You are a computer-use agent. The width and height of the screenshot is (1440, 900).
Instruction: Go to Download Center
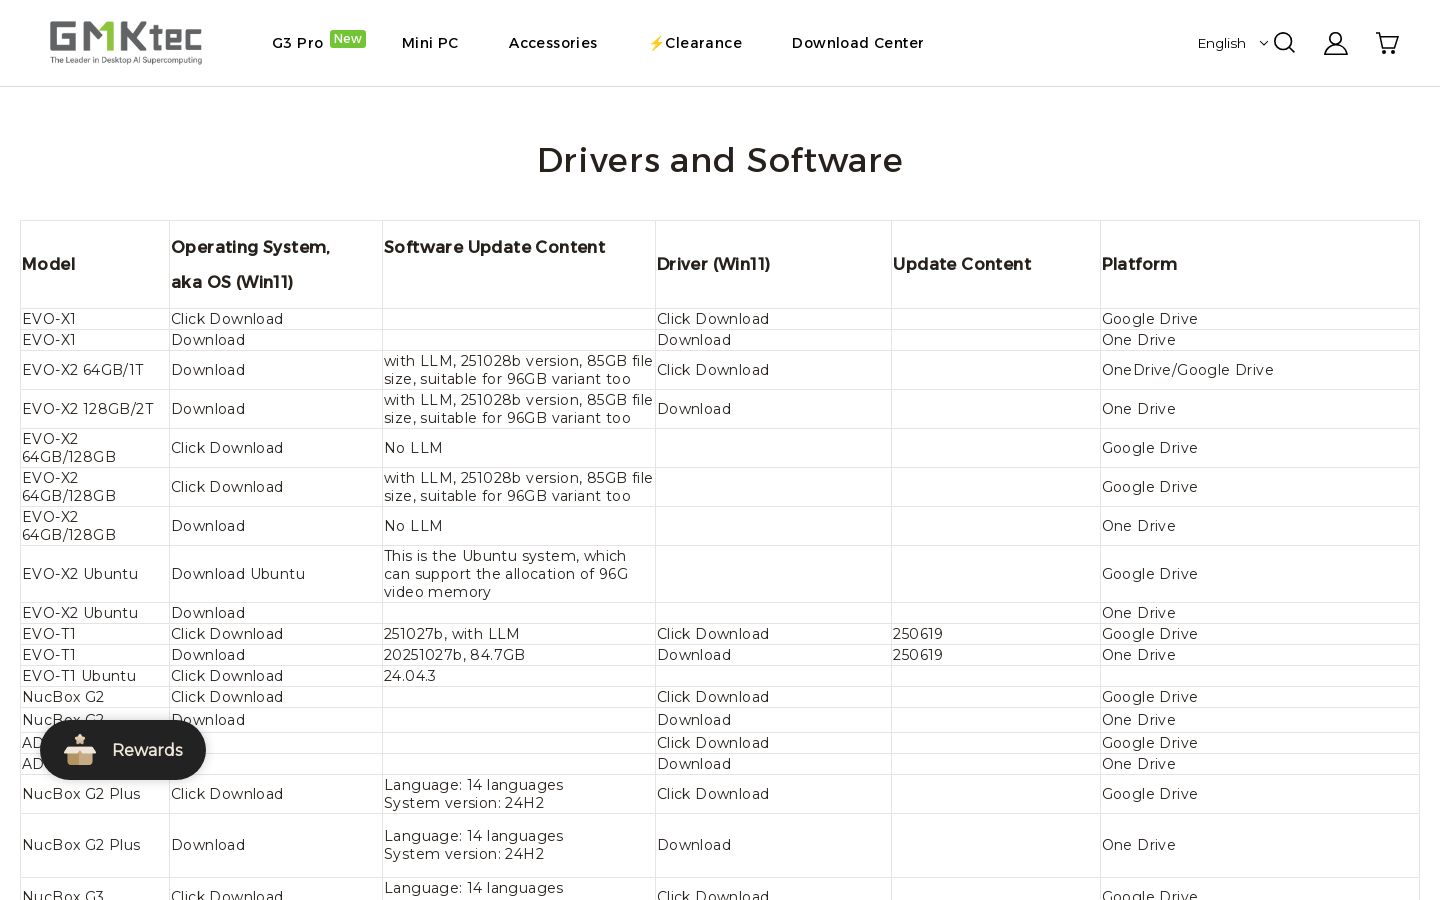(858, 43)
